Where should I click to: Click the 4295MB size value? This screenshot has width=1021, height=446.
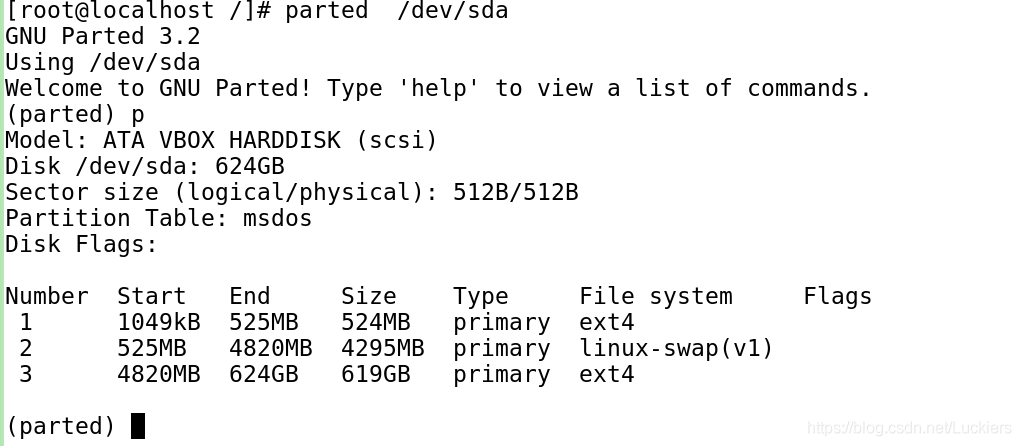click(382, 348)
